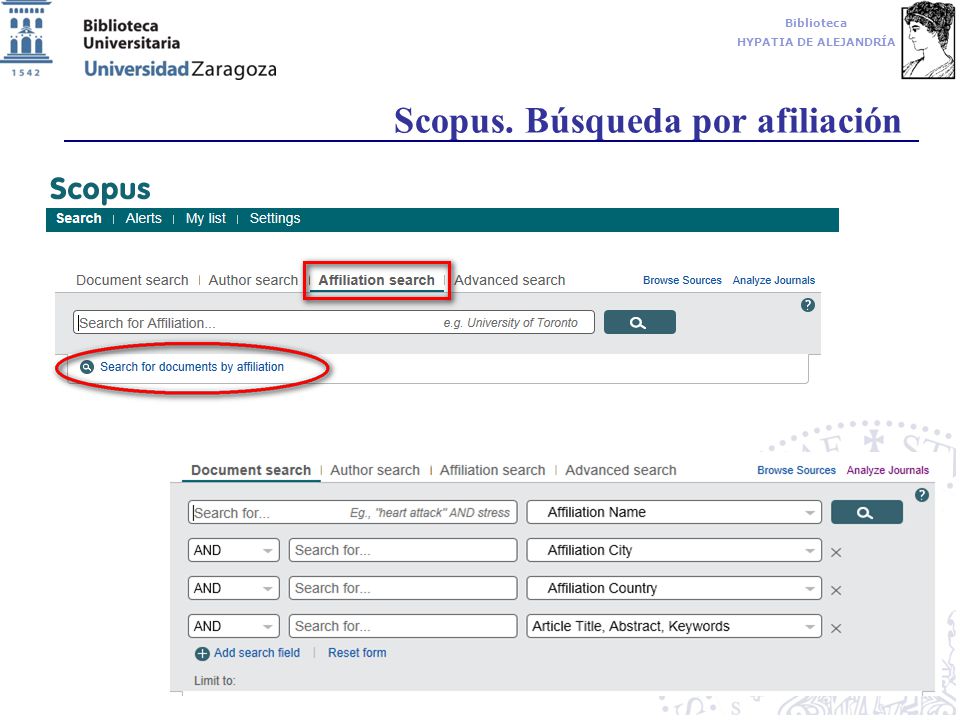Click the search magnifier button in the affiliation search
This screenshot has width=960, height=720.
639,323
